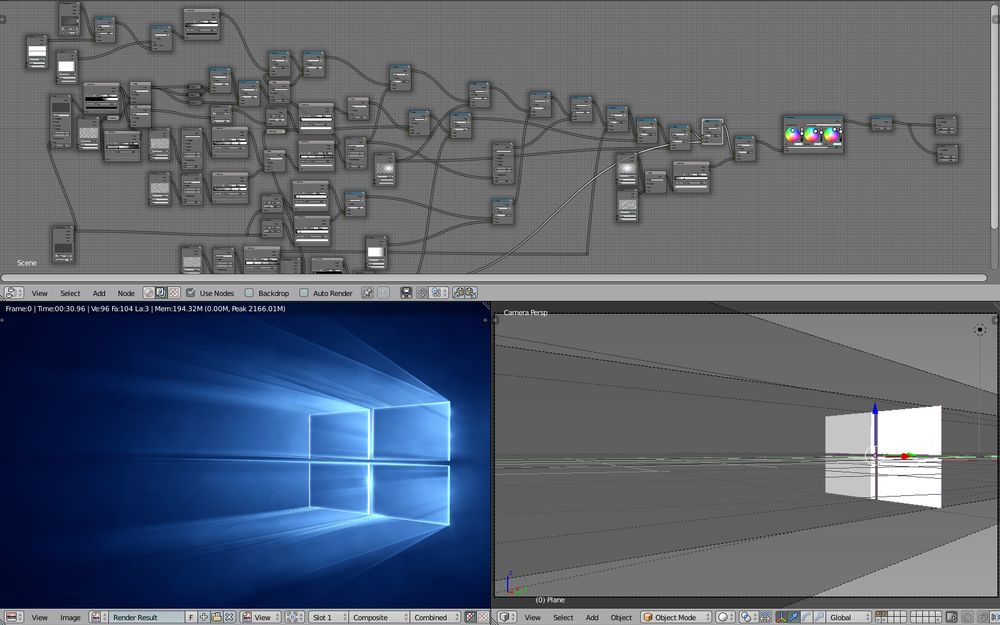Open Composite layer dropdown
The image size is (1000, 625).
(379, 617)
